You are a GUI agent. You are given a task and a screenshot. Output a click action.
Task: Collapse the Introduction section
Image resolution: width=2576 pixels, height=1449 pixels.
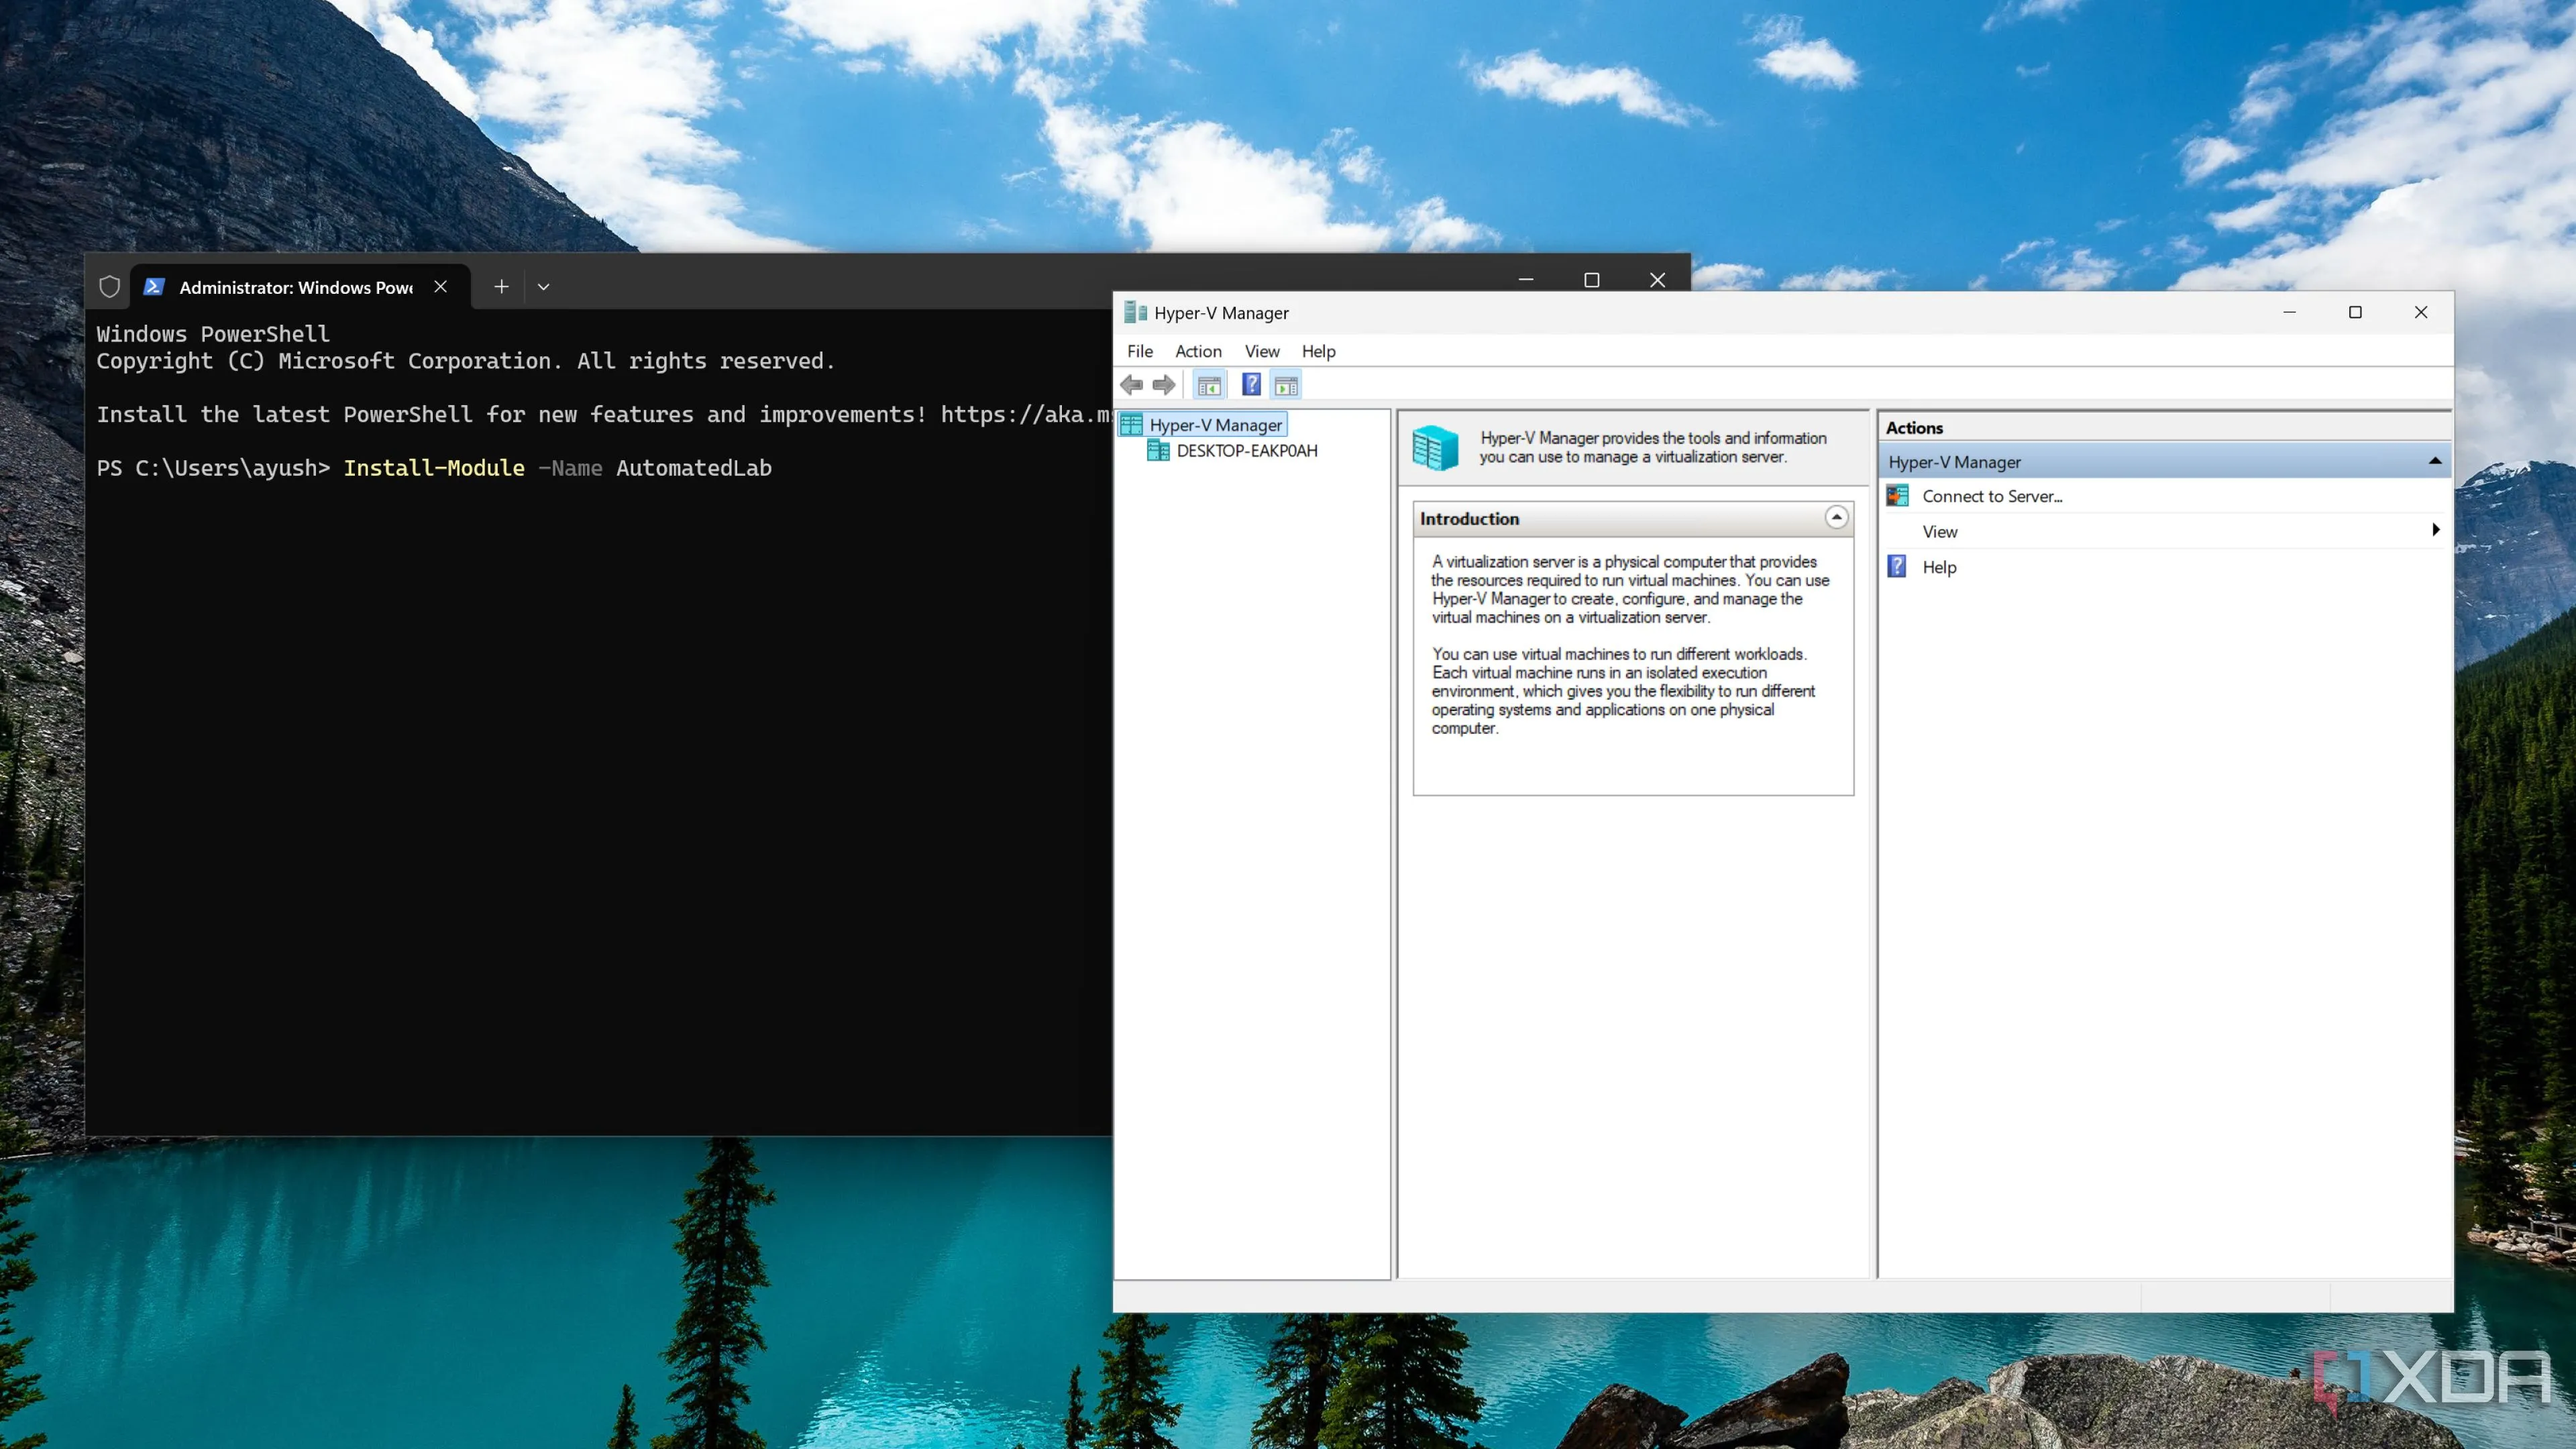coord(1837,517)
